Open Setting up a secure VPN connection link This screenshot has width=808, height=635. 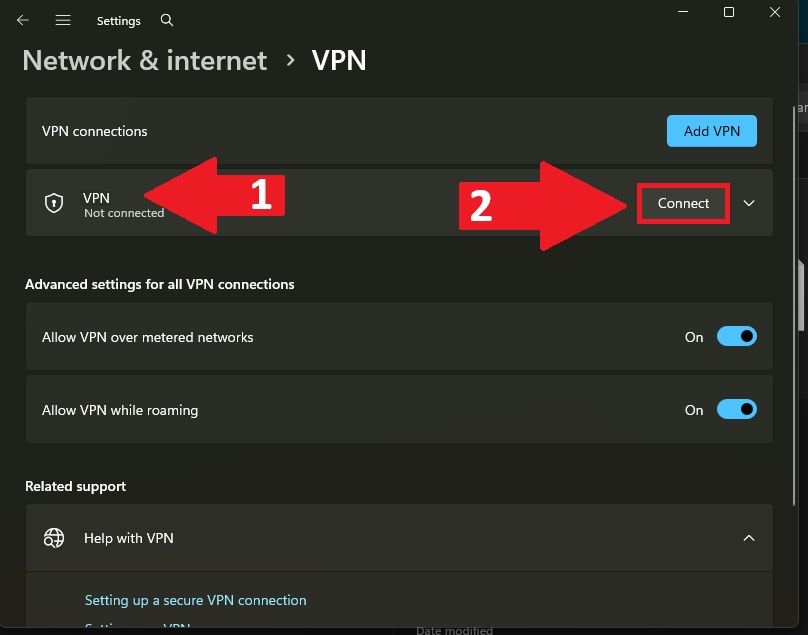click(x=195, y=600)
